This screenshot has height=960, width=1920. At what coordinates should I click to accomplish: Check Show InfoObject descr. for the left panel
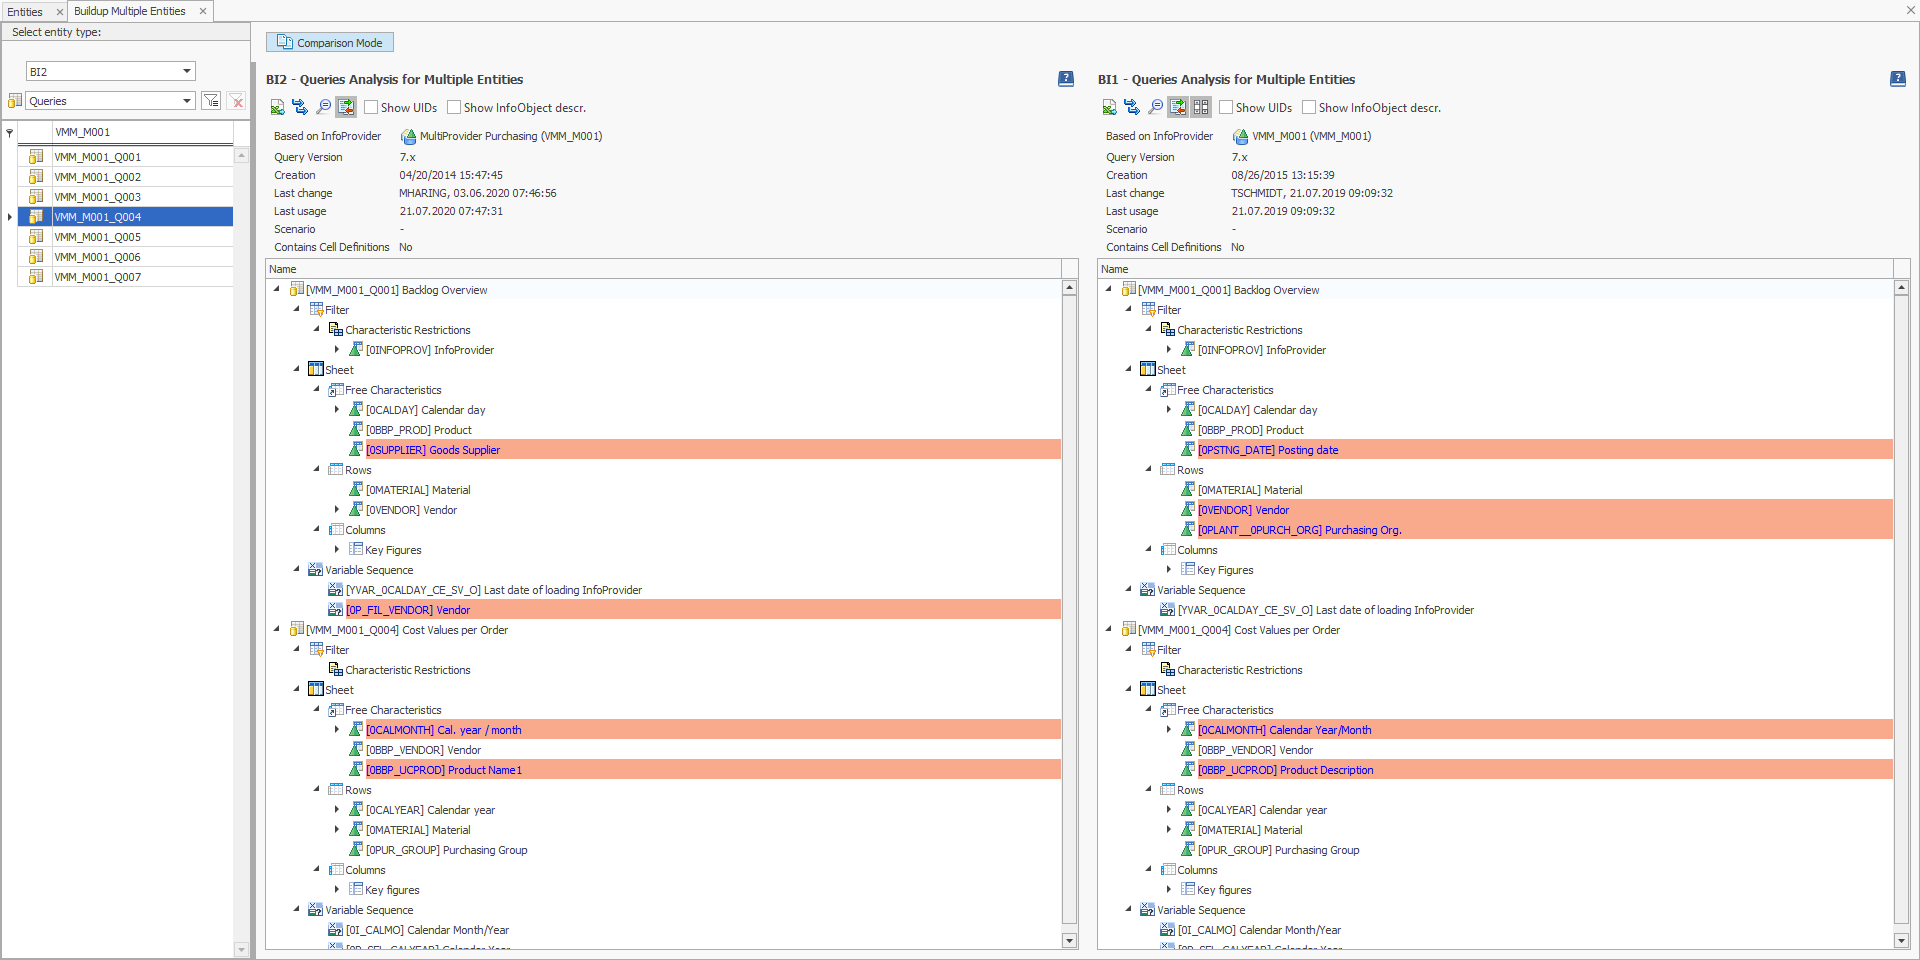tap(453, 107)
